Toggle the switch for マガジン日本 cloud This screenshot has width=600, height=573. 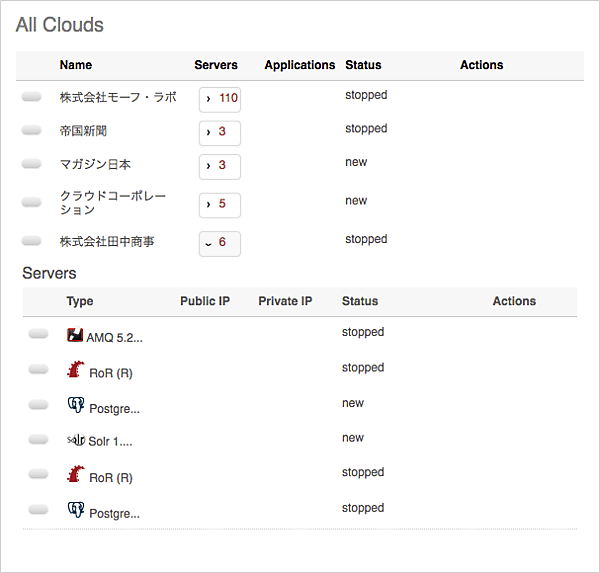31,164
